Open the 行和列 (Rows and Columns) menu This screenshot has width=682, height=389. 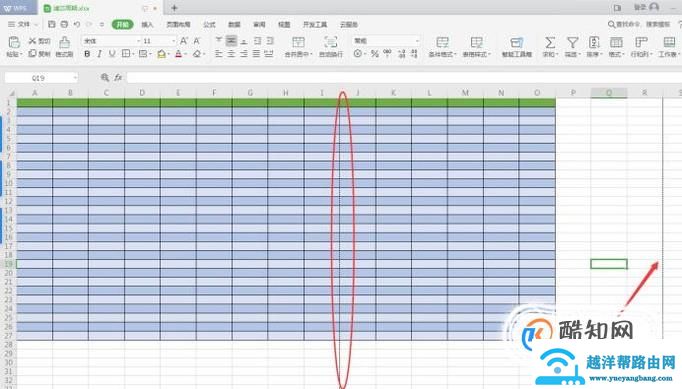642,47
